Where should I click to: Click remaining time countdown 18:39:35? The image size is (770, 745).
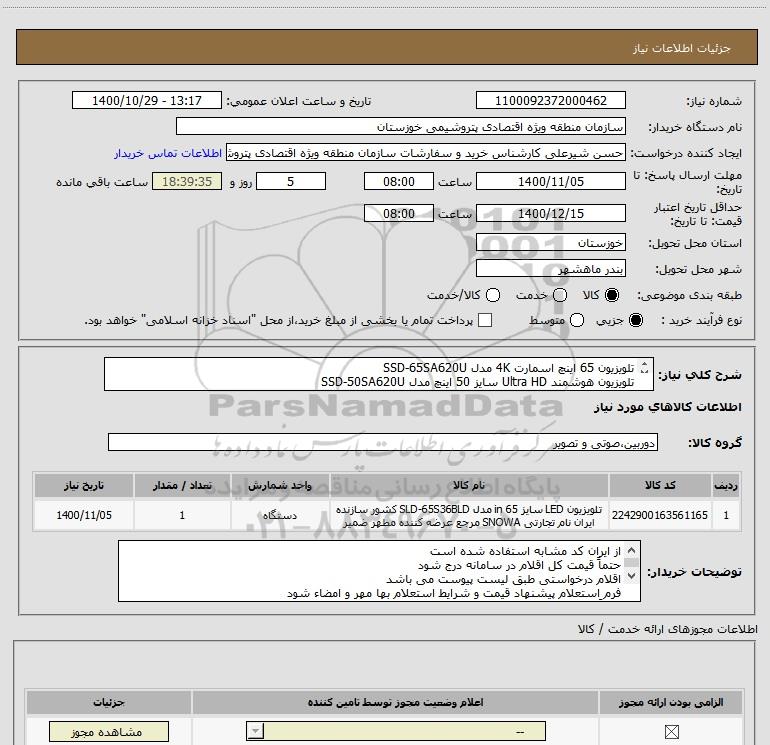[187, 182]
